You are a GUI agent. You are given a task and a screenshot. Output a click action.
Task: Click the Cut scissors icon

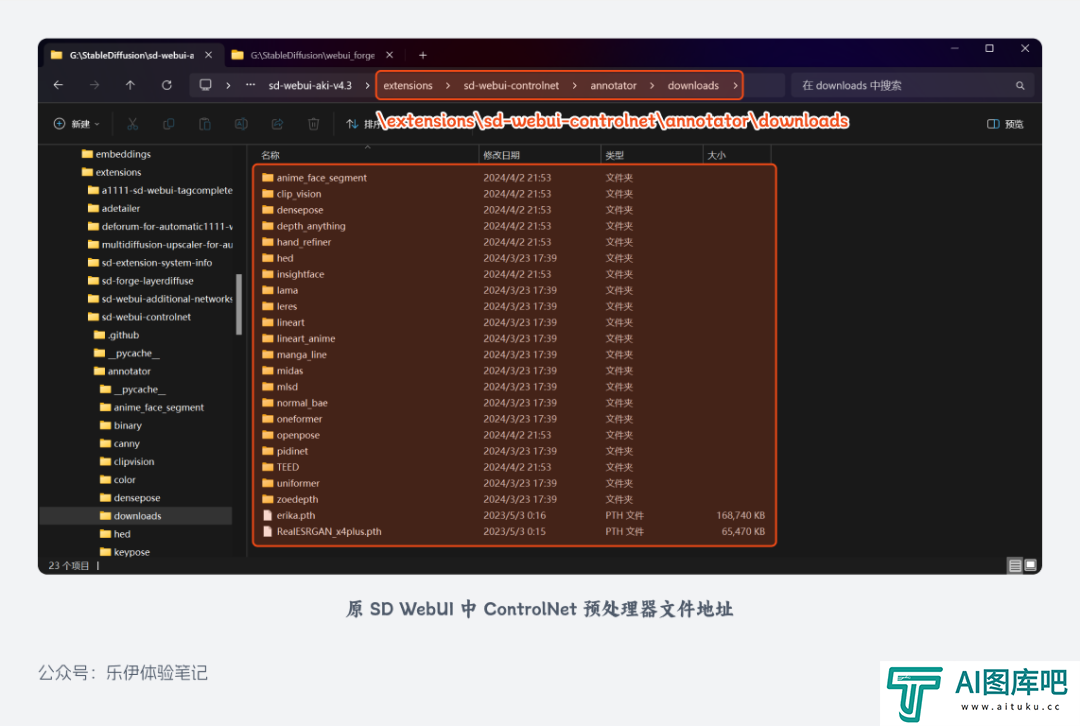pos(132,124)
